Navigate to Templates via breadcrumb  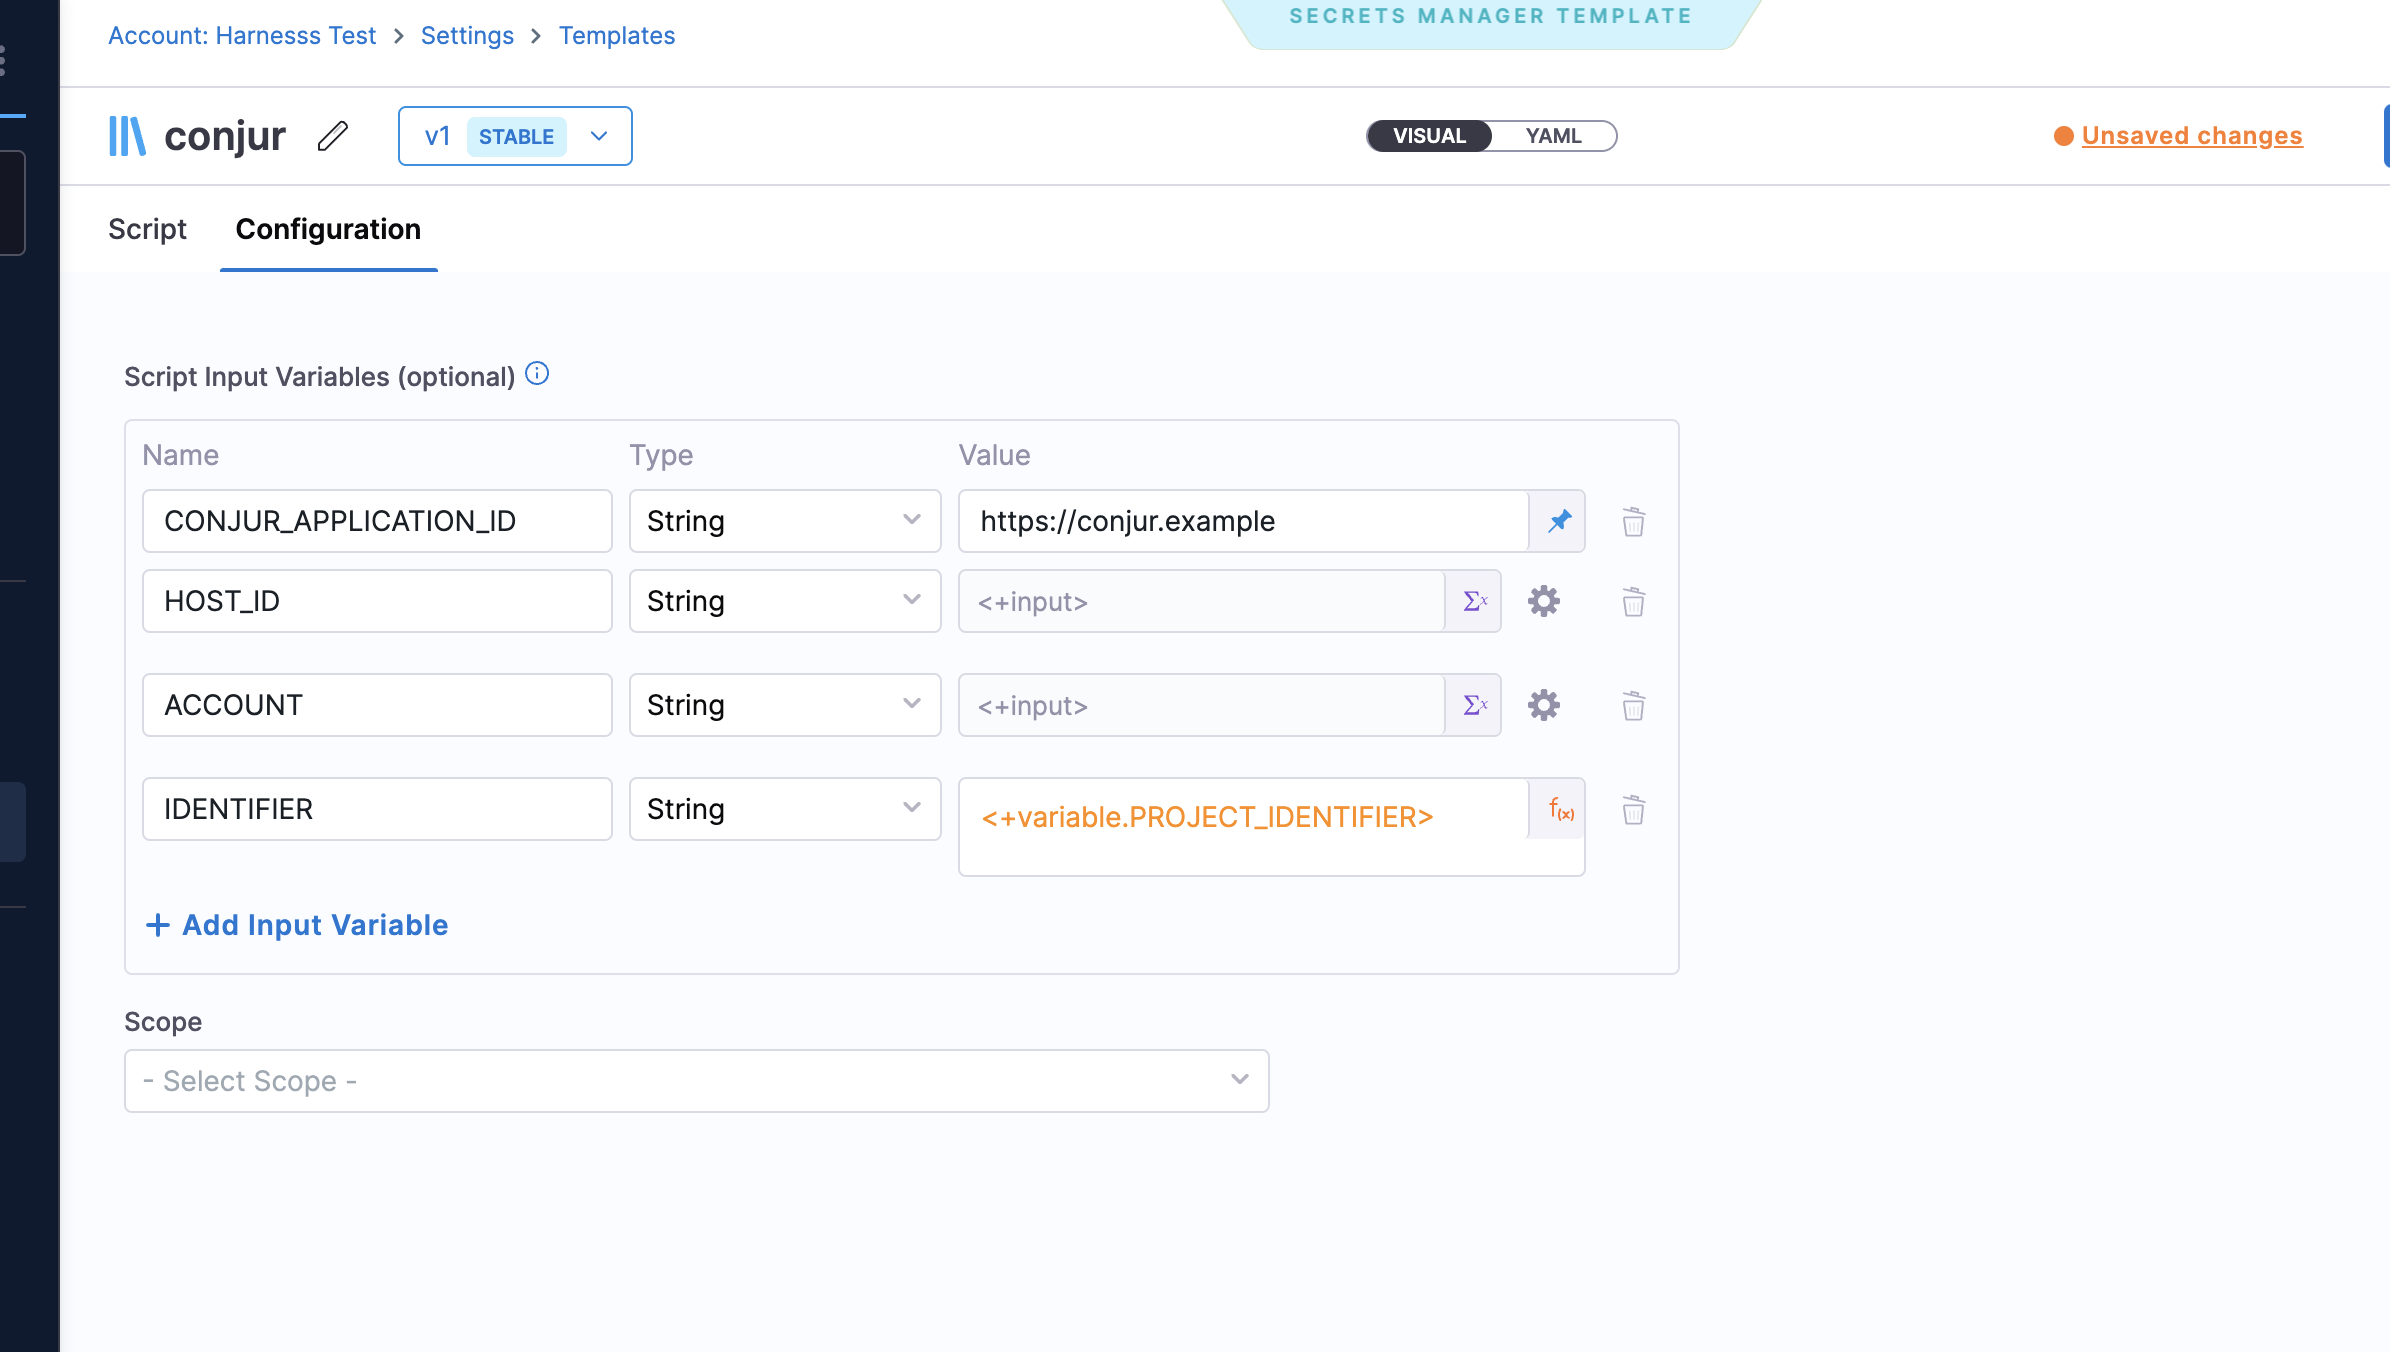616,35
